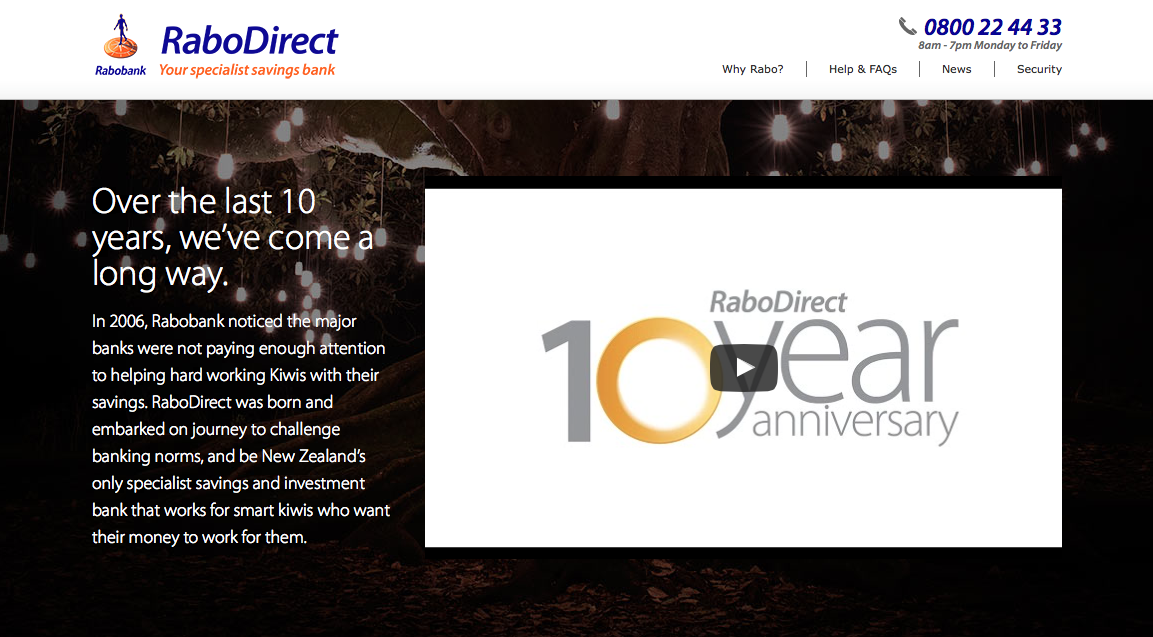
Task: Click grey "RaboDirect" text inside the video
Action: tap(778, 302)
